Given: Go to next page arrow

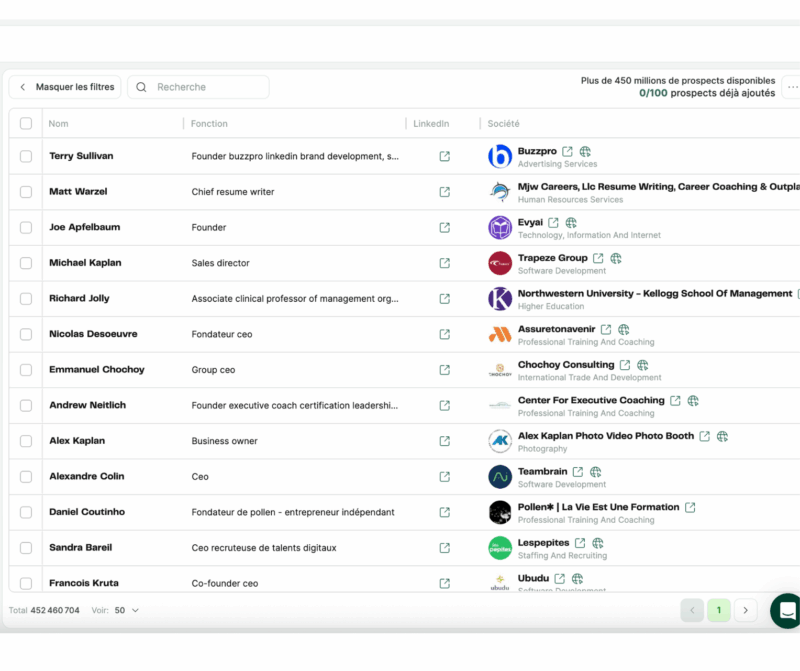Looking at the screenshot, I should pos(745,611).
